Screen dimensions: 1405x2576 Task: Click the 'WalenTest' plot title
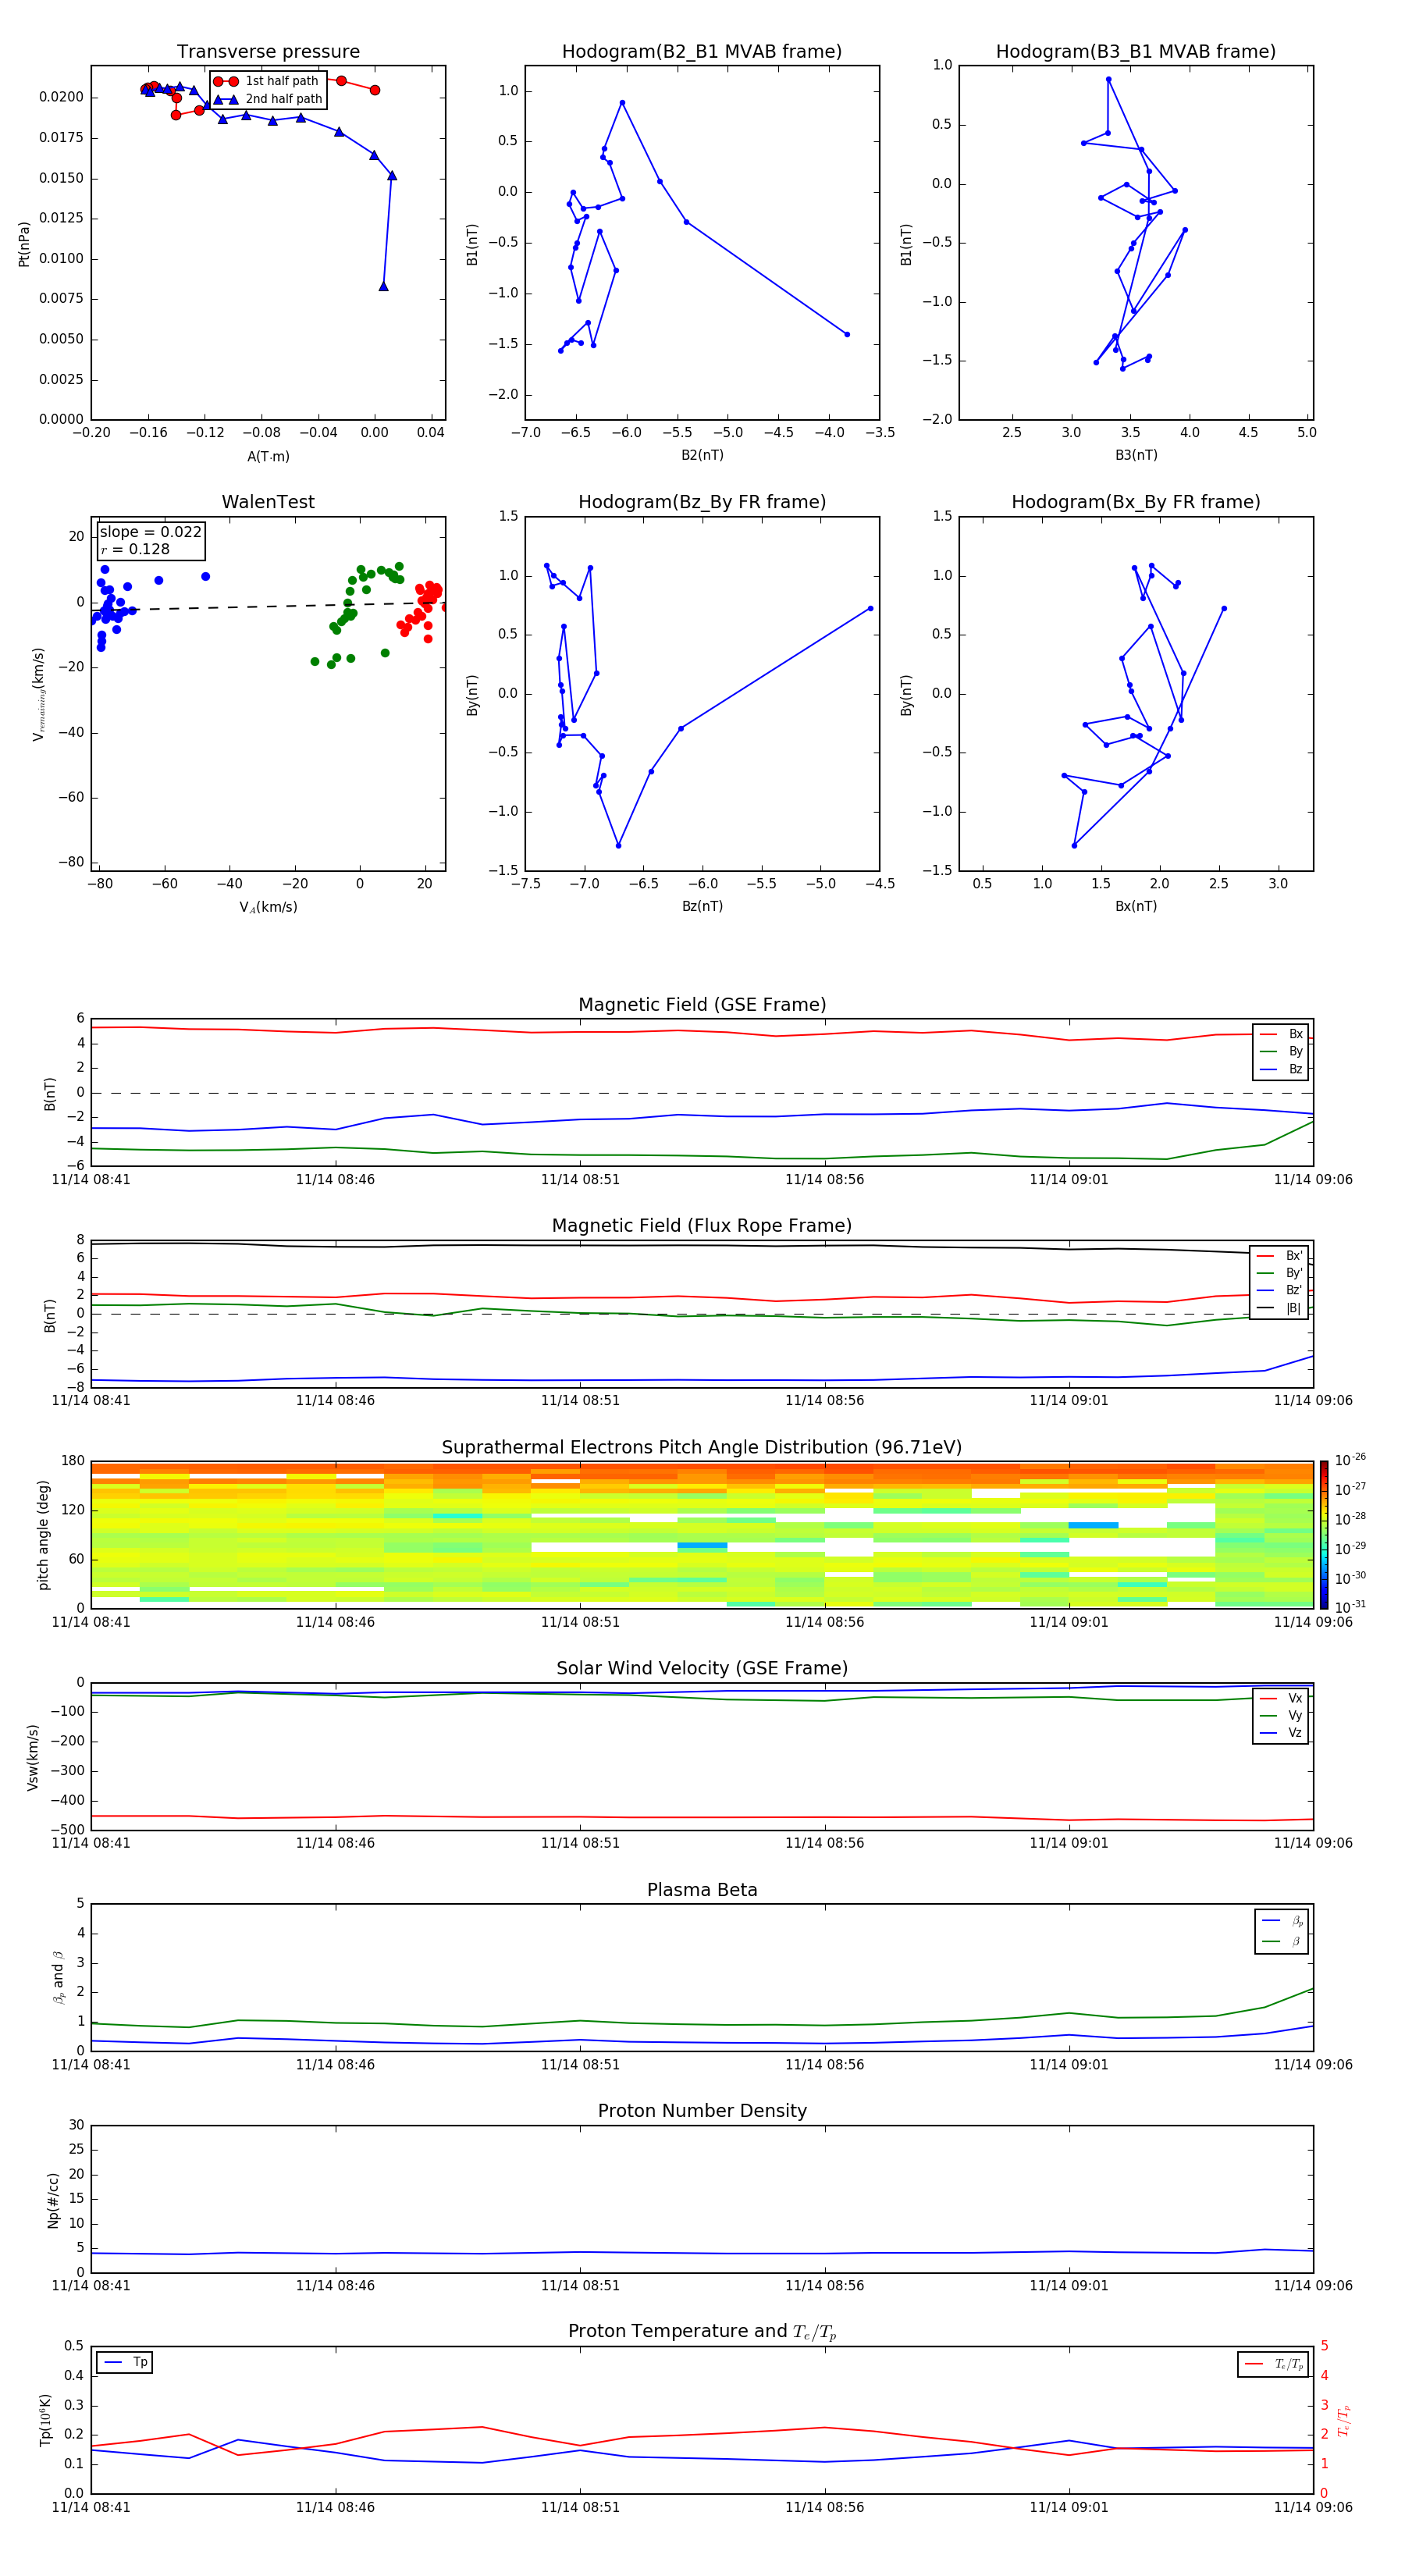tap(268, 502)
